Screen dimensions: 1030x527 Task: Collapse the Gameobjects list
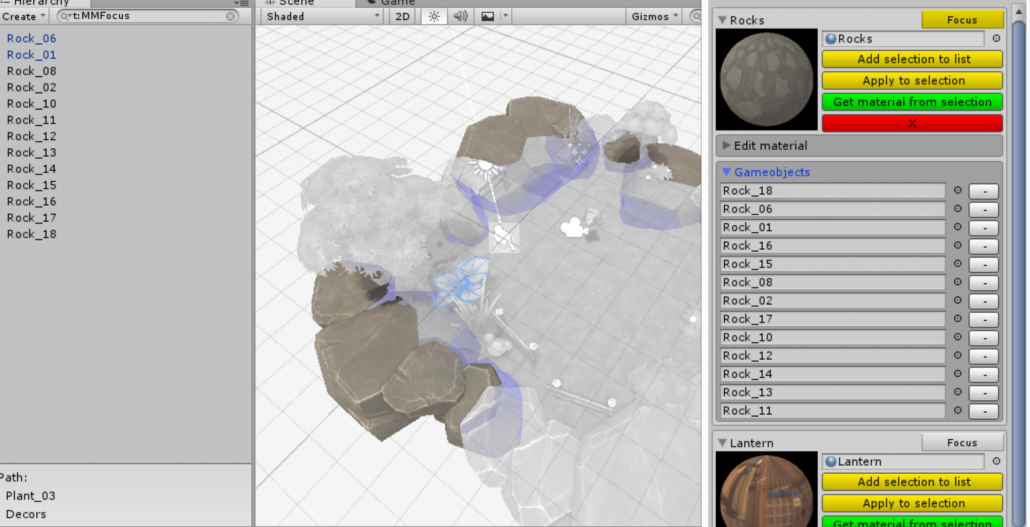[x=727, y=172]
